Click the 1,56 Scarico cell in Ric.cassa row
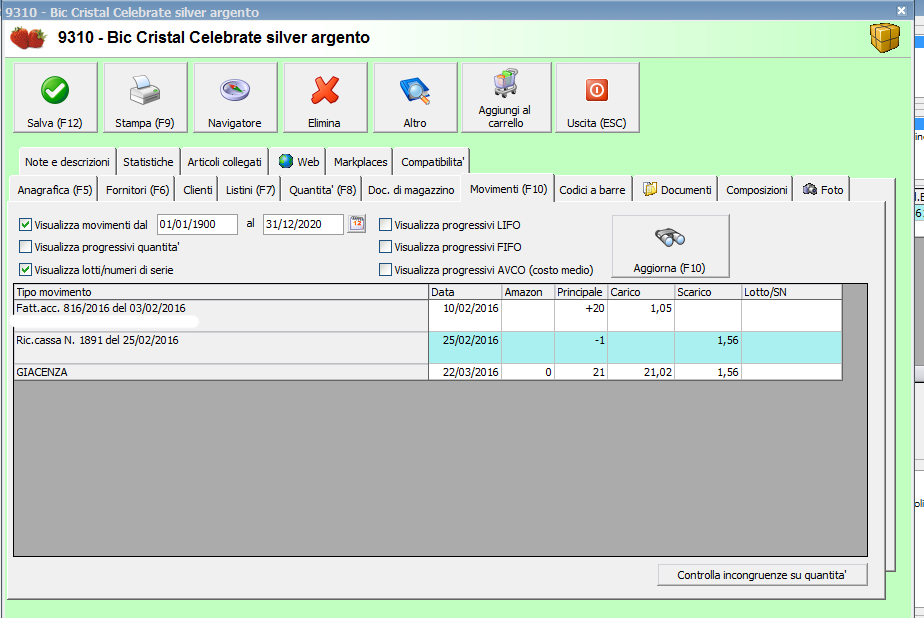Image resolution: width=924 pixels, height=618 pixels. coord(708,348)
